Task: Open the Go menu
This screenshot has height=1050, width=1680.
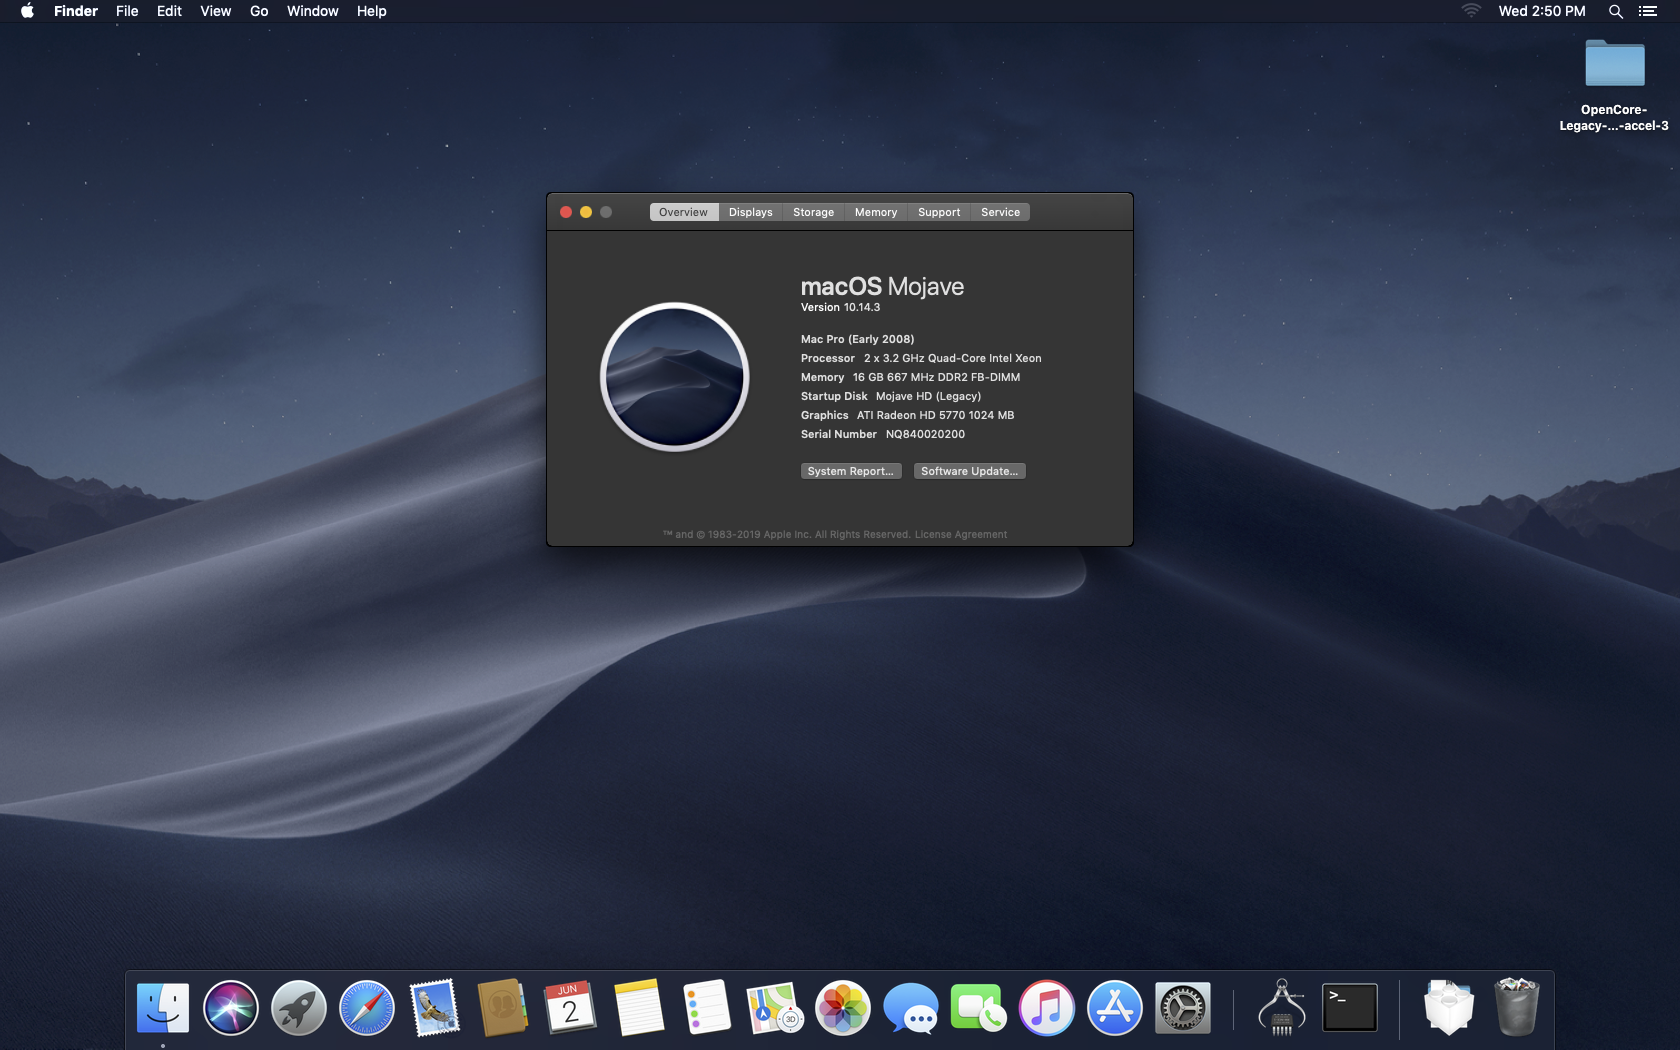Action: (x=259, y=11)
